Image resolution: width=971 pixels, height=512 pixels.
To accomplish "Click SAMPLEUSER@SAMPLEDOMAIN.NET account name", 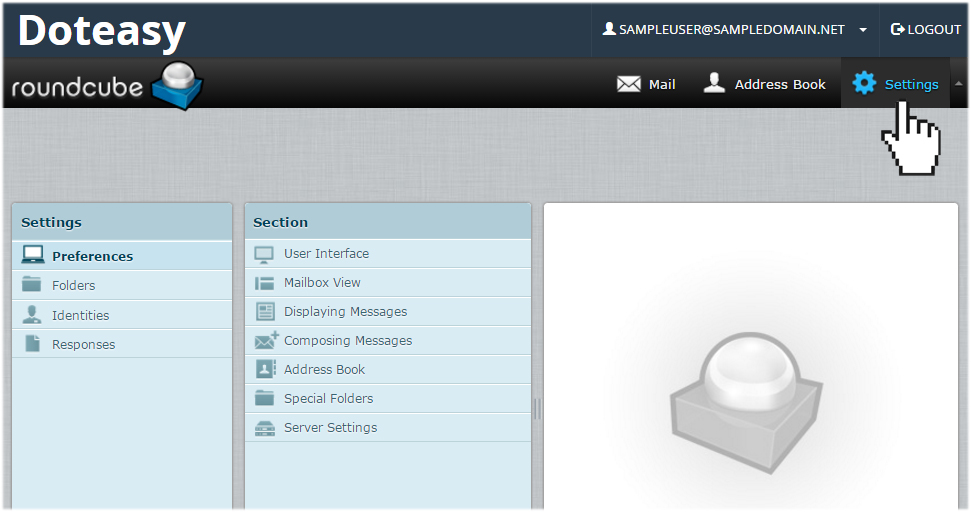I will tap(732, 30).
